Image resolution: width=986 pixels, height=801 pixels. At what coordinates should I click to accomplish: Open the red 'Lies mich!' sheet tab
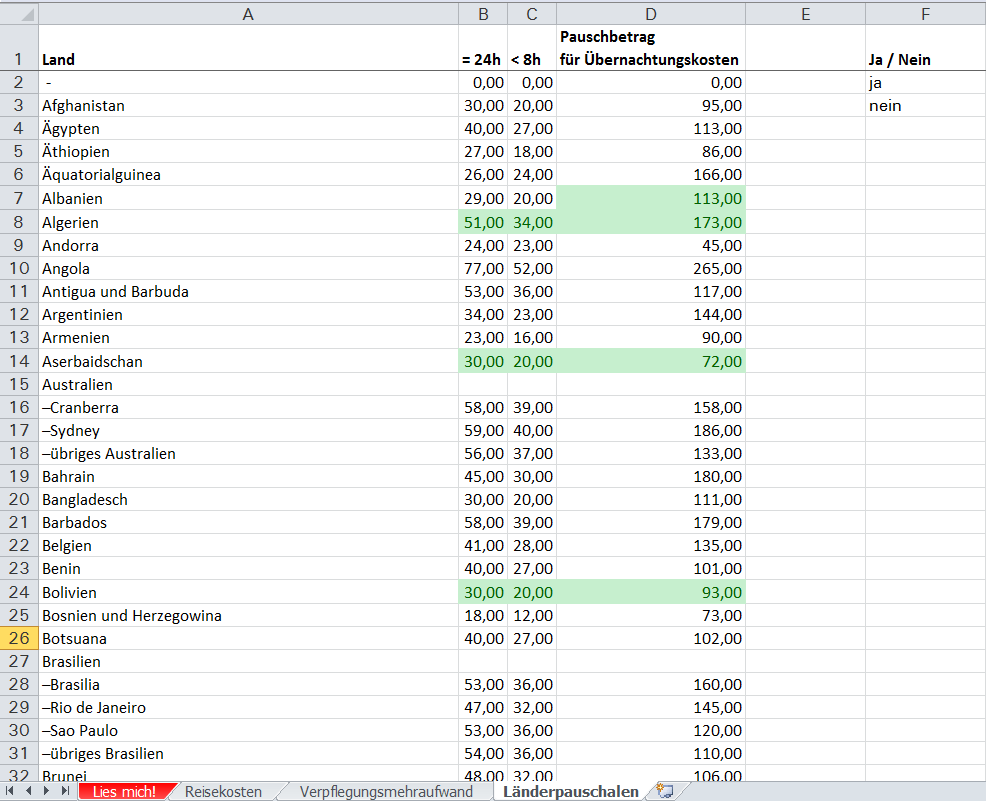coord(124,791)
